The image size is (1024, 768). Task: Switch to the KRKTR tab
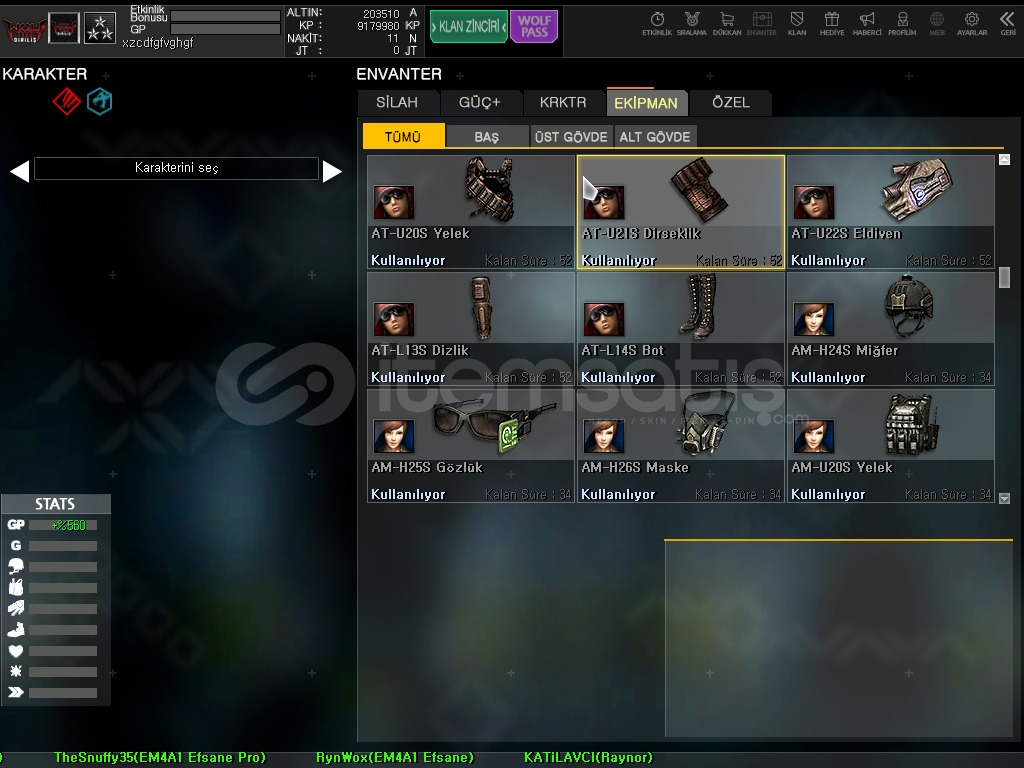pyautogui.click(x=563, y=103)
